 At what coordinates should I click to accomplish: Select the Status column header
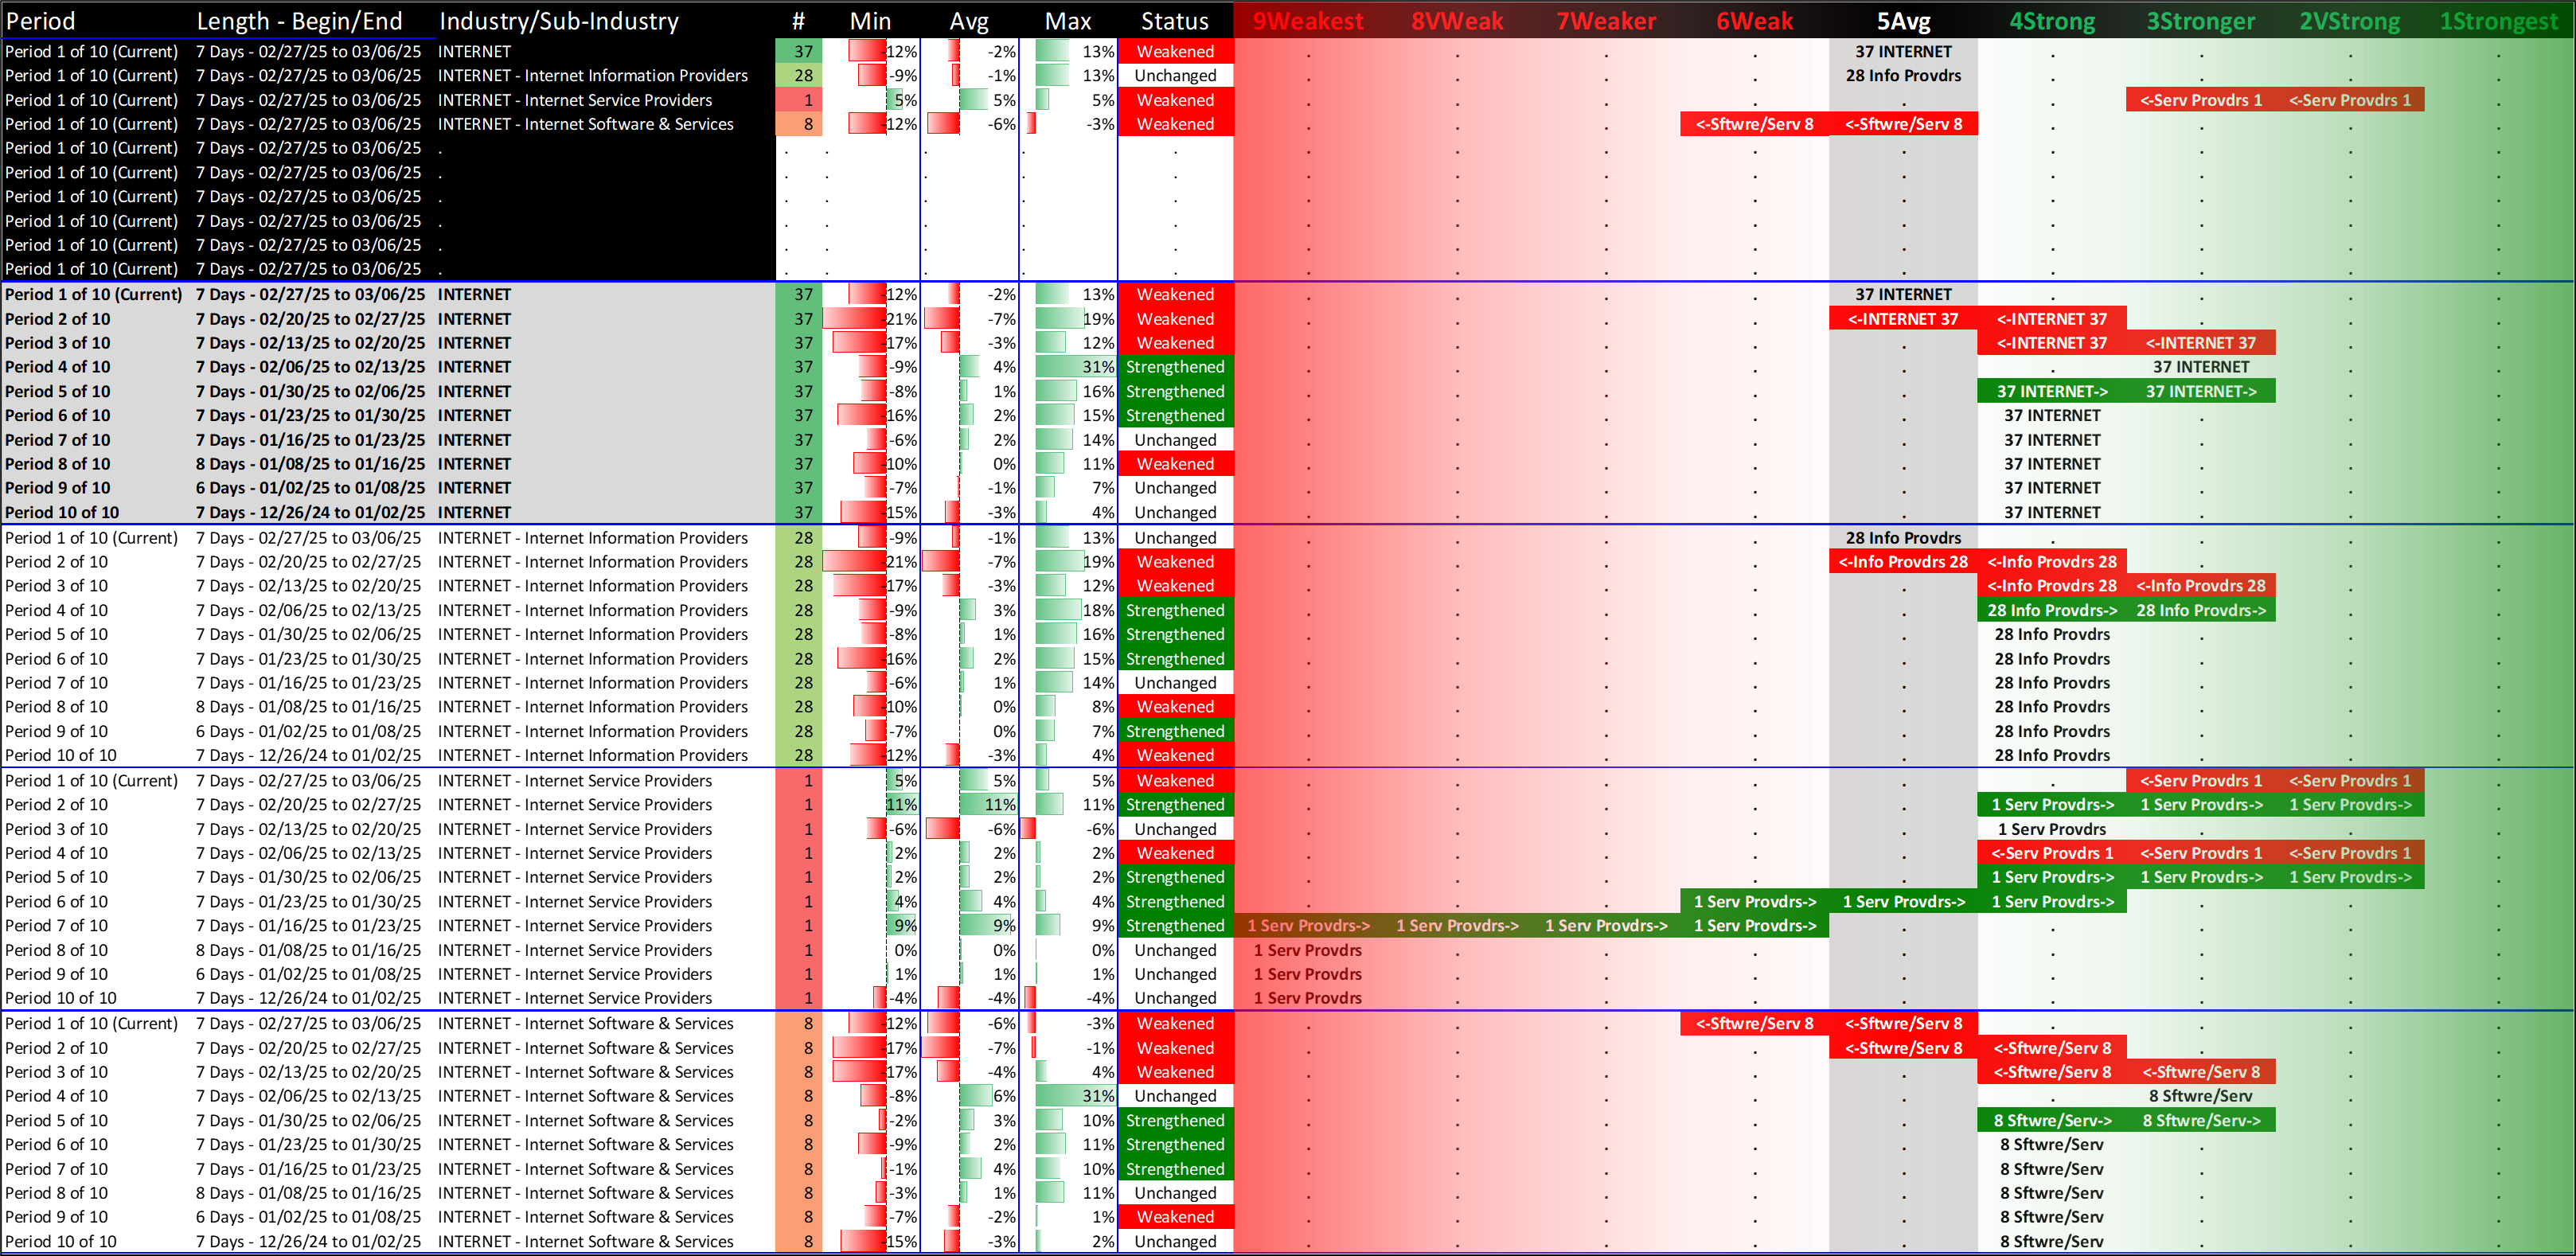coord(1174,21)
